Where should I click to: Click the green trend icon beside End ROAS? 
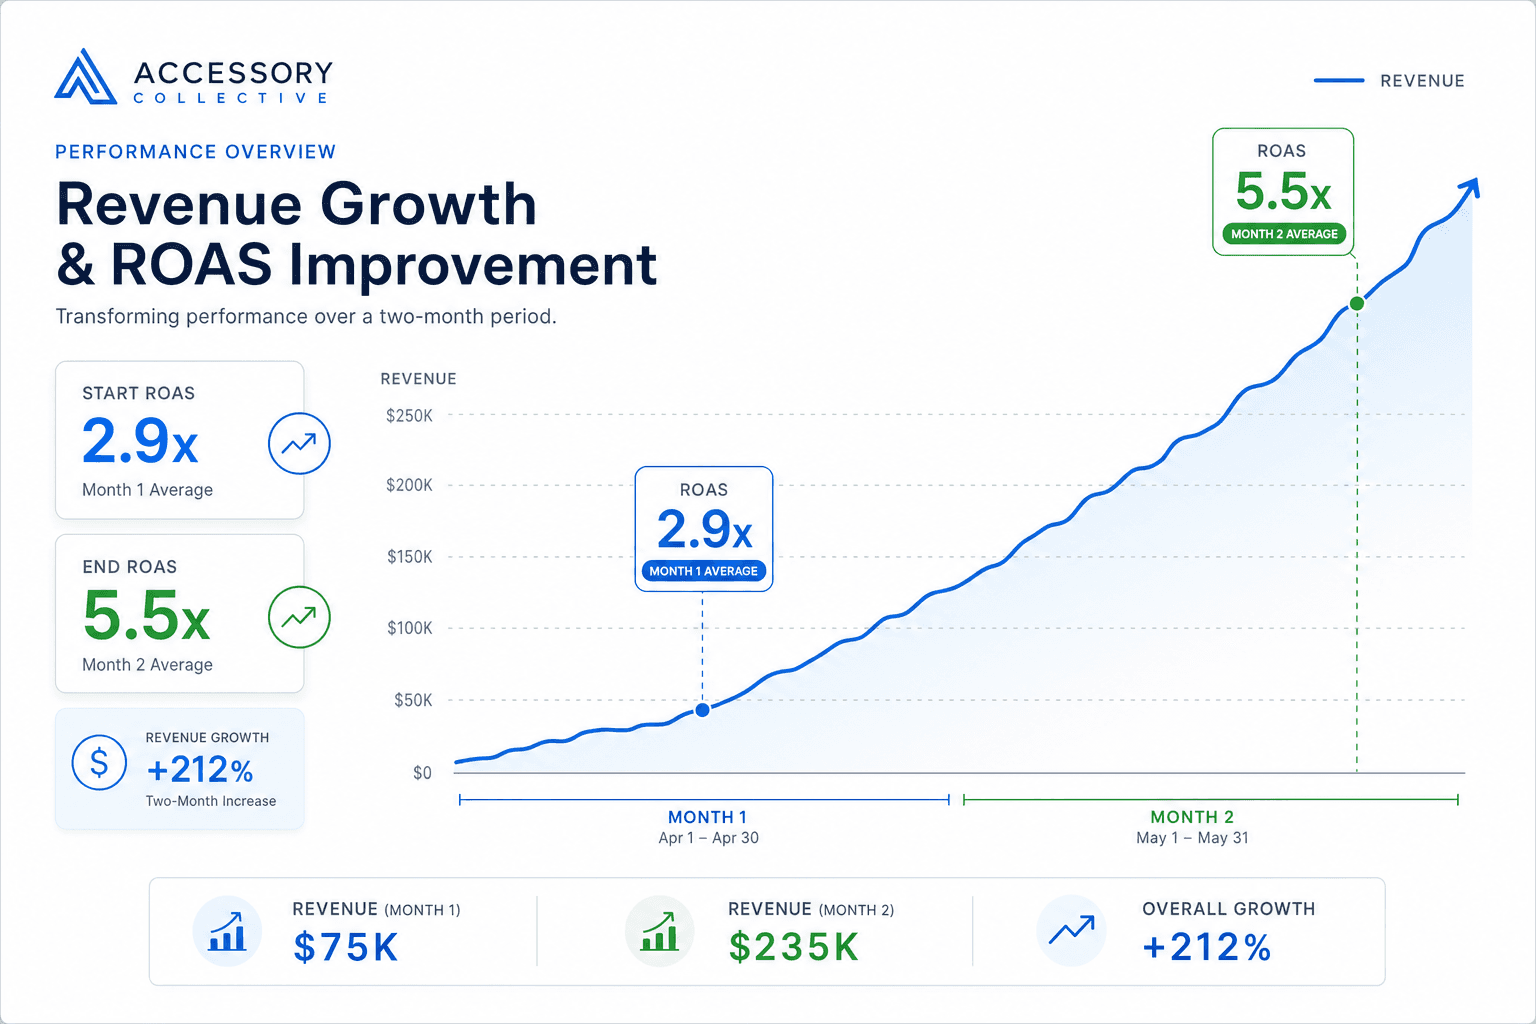[x=299, y=617]
